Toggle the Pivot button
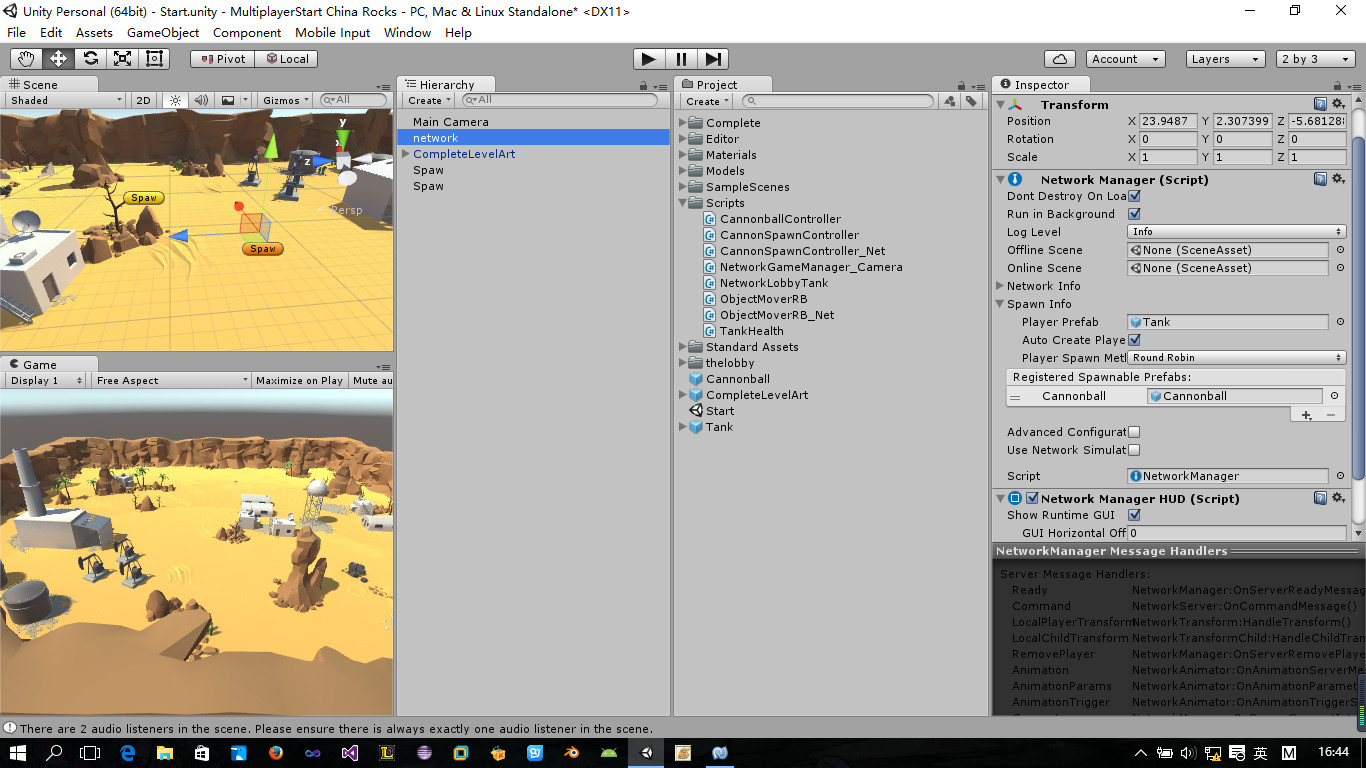Image resolution: width=1366 pixels, height=768 pixels. tap(223, 59)
